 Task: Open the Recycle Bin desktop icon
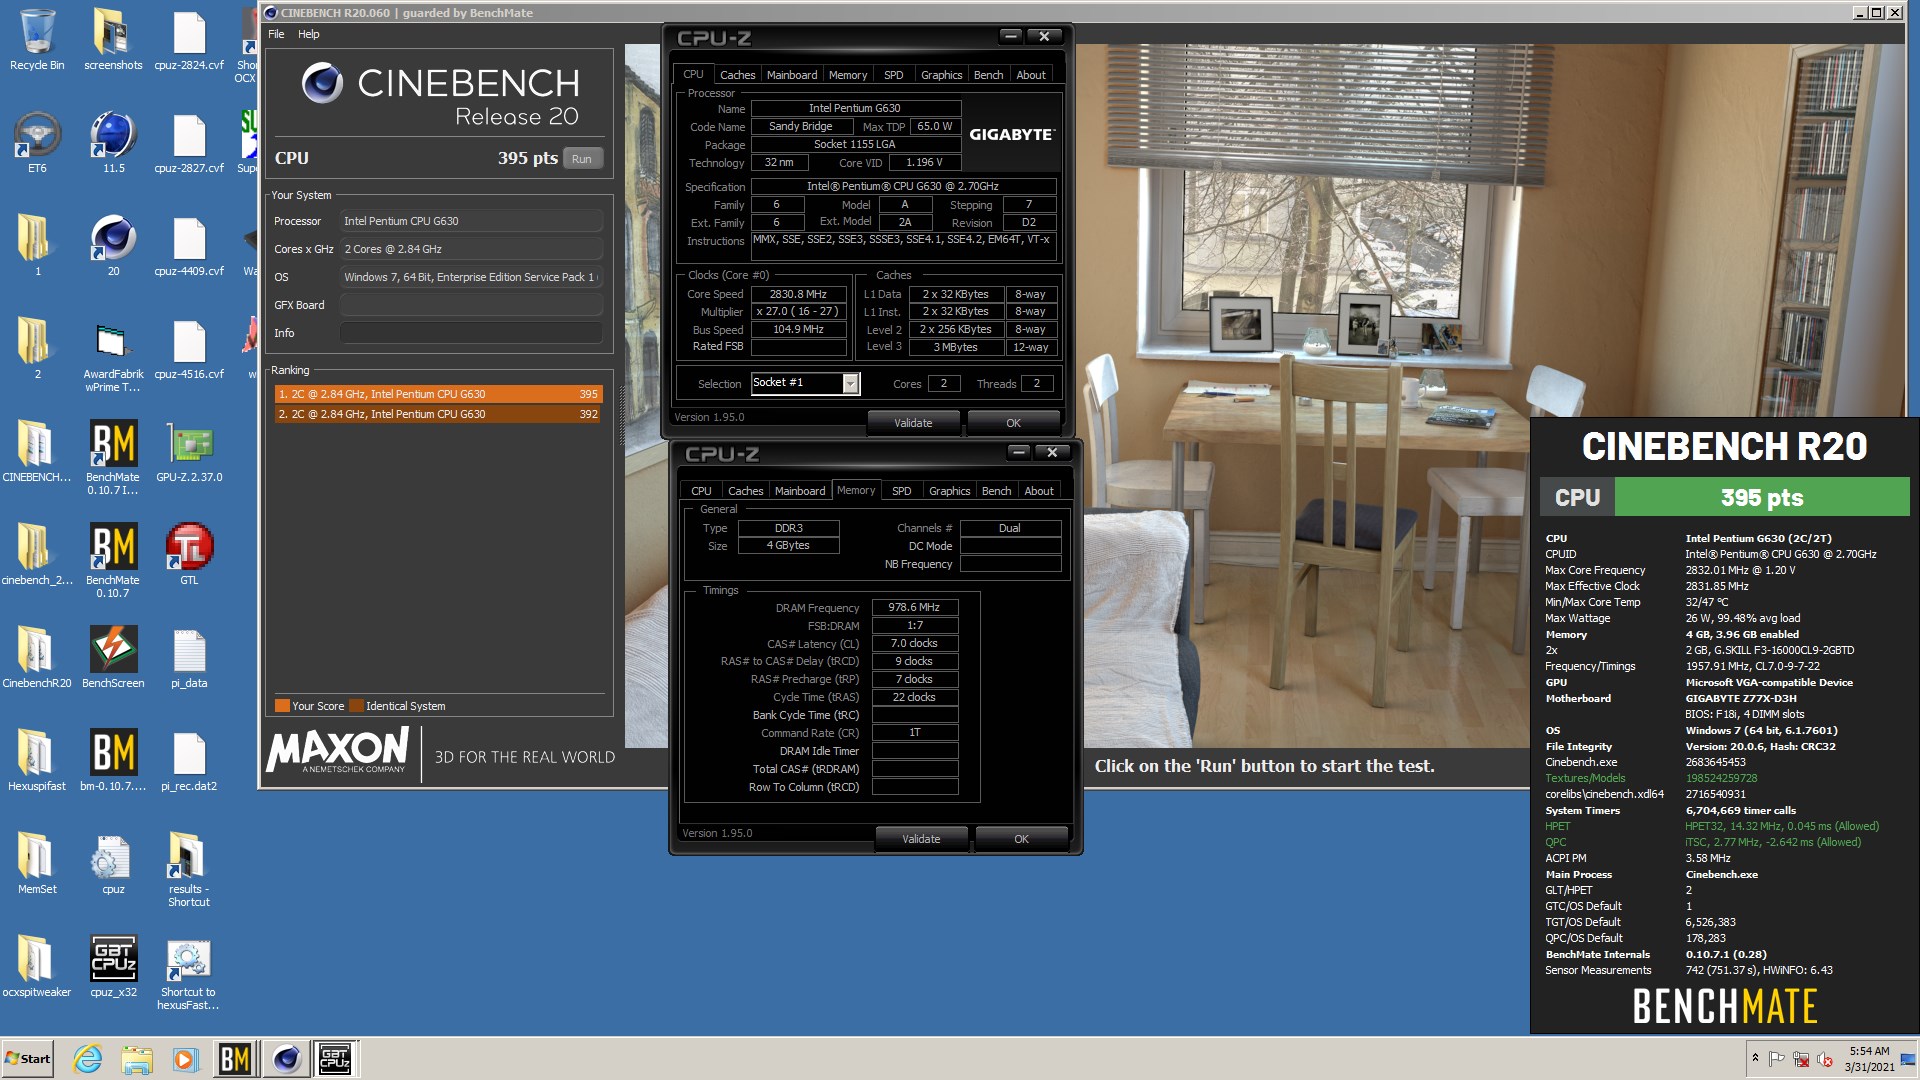37,40
